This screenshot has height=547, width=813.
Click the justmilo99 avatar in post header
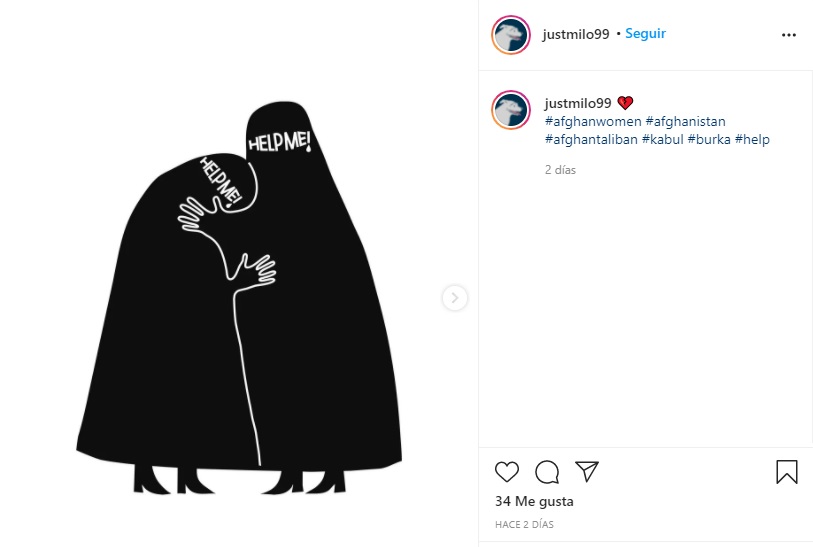511,35
